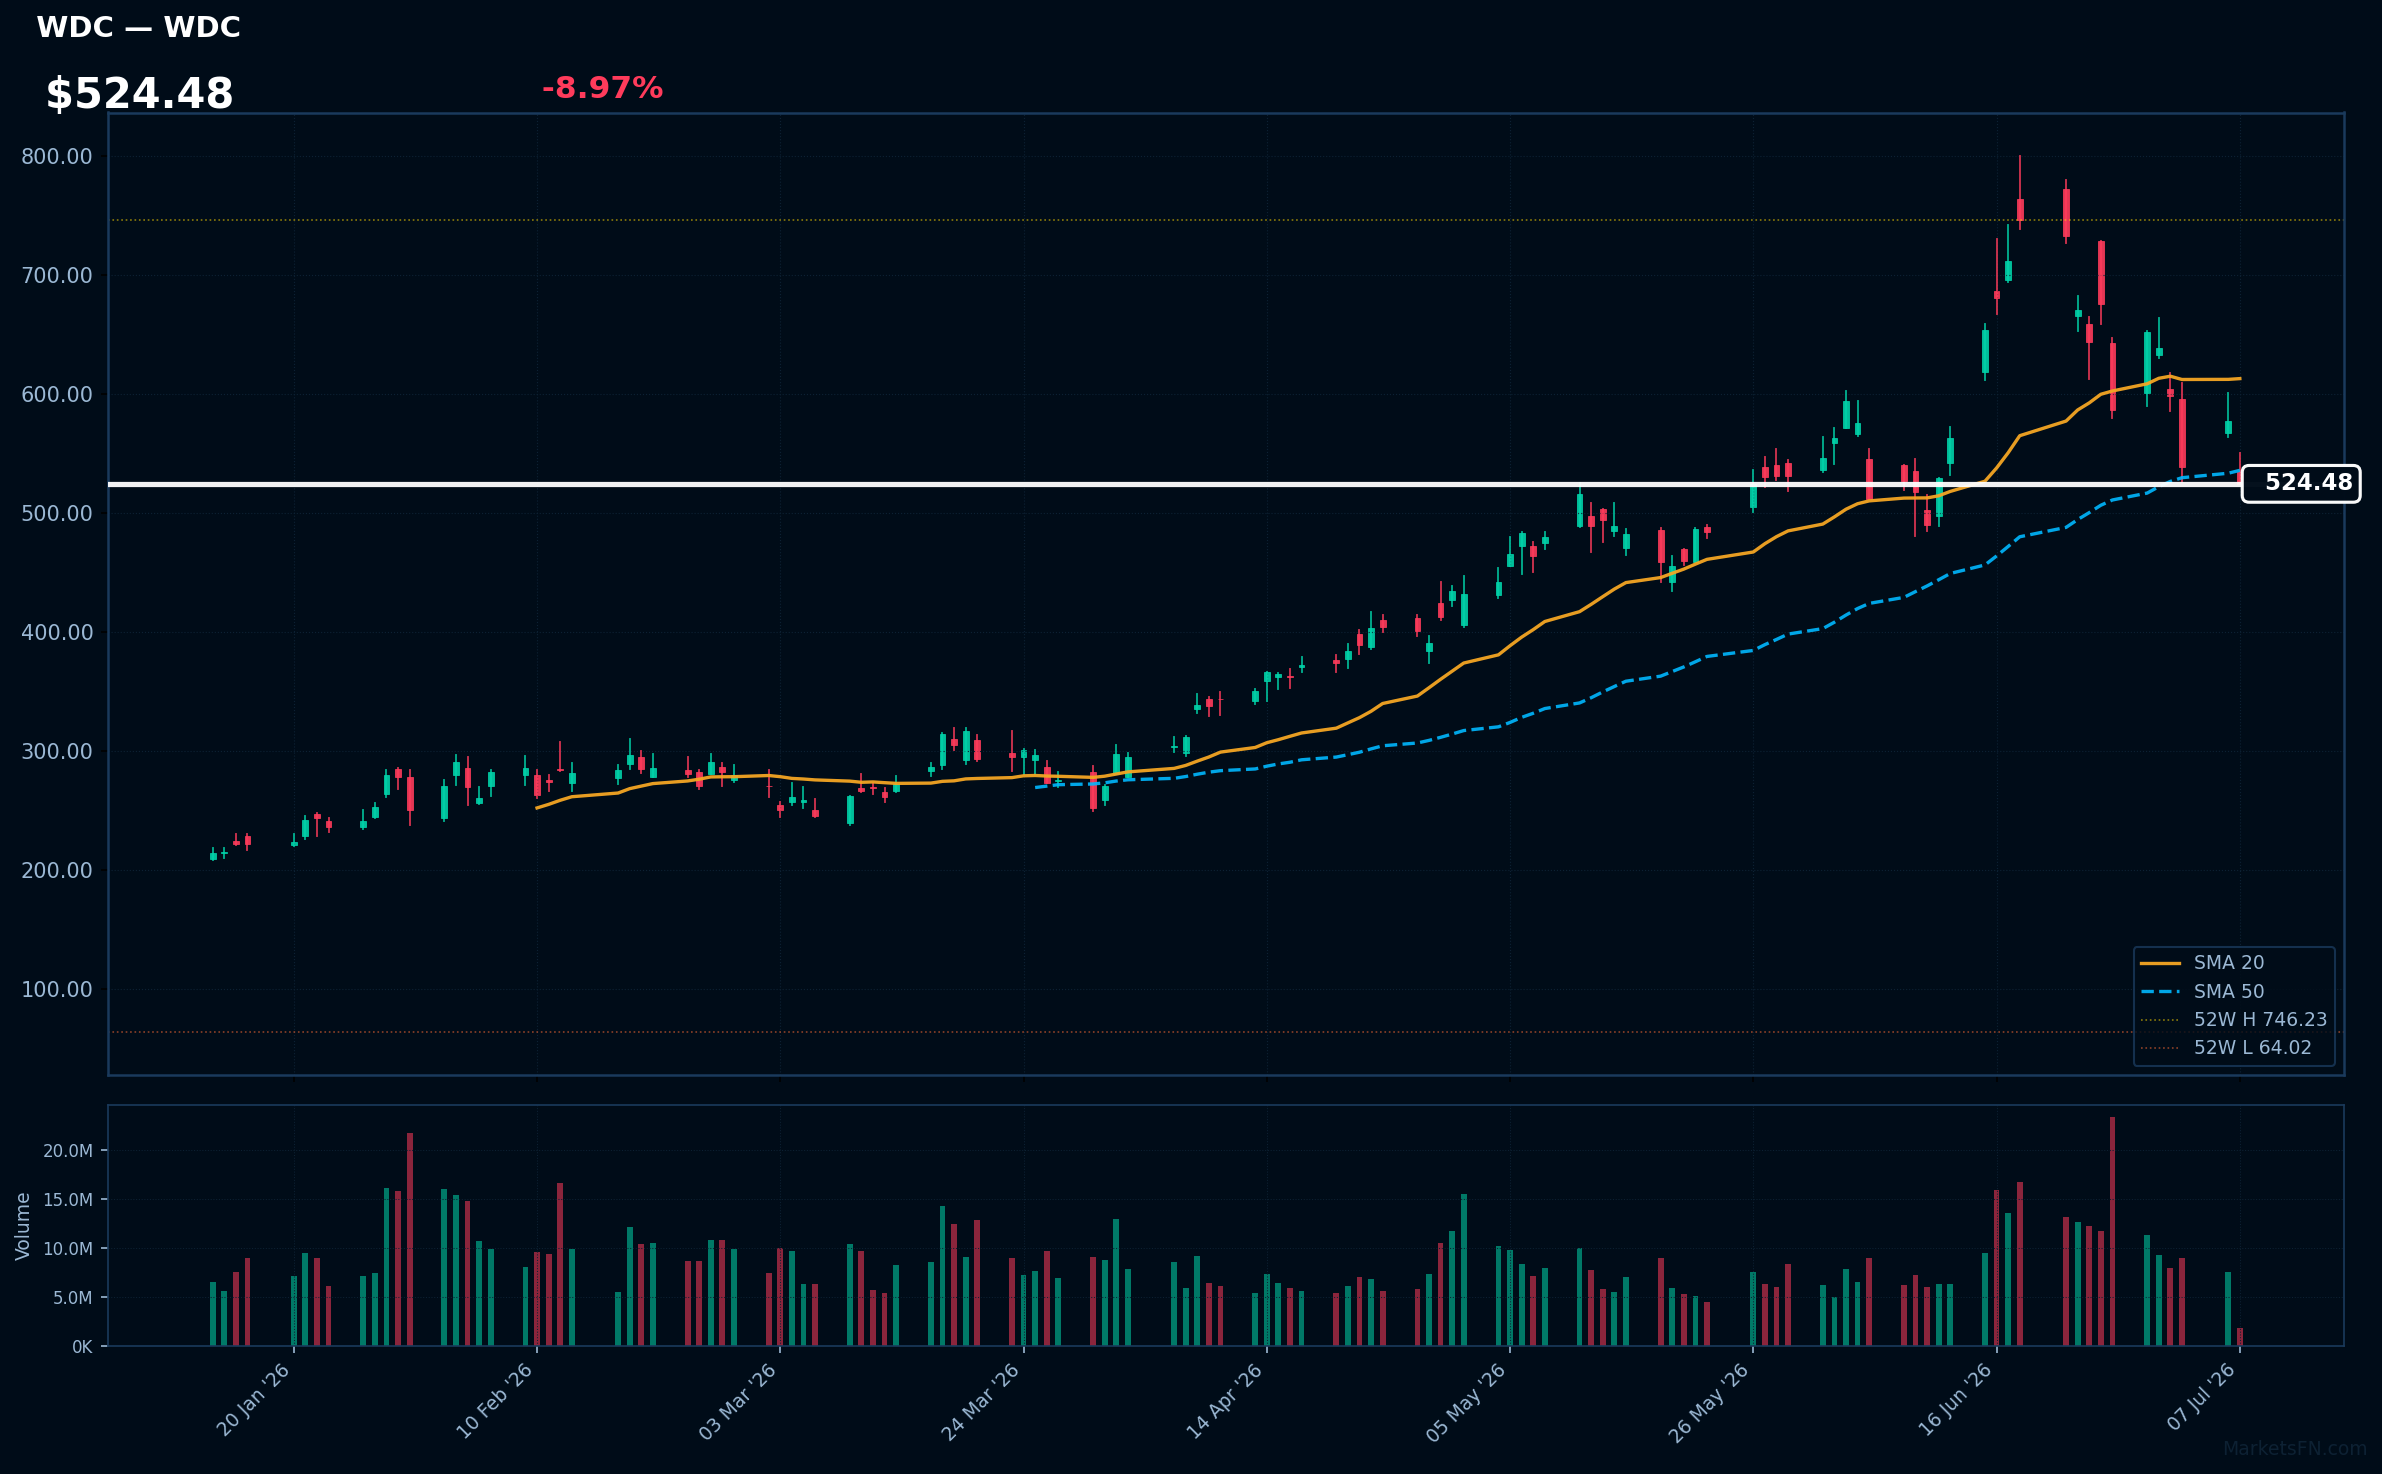Screen dimensions: 2382x1474
Task: Click the 700.00 price axis label
Action: (57, 276)
